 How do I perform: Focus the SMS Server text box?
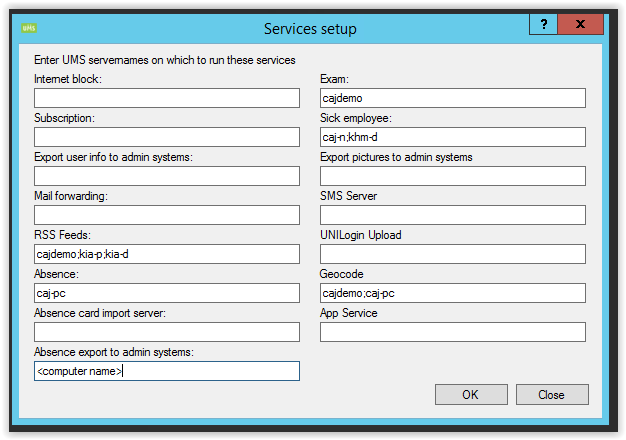tap(452, 215)
